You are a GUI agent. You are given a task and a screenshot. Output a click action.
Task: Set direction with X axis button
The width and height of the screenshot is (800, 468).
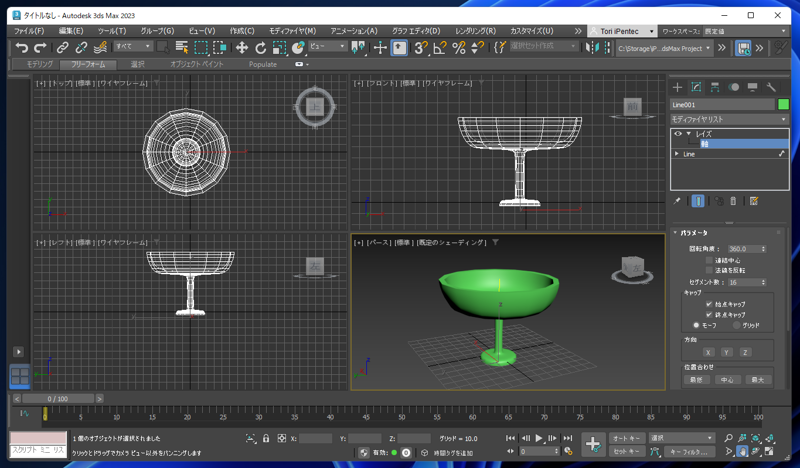pyautogui.click(x=708, y=352)
